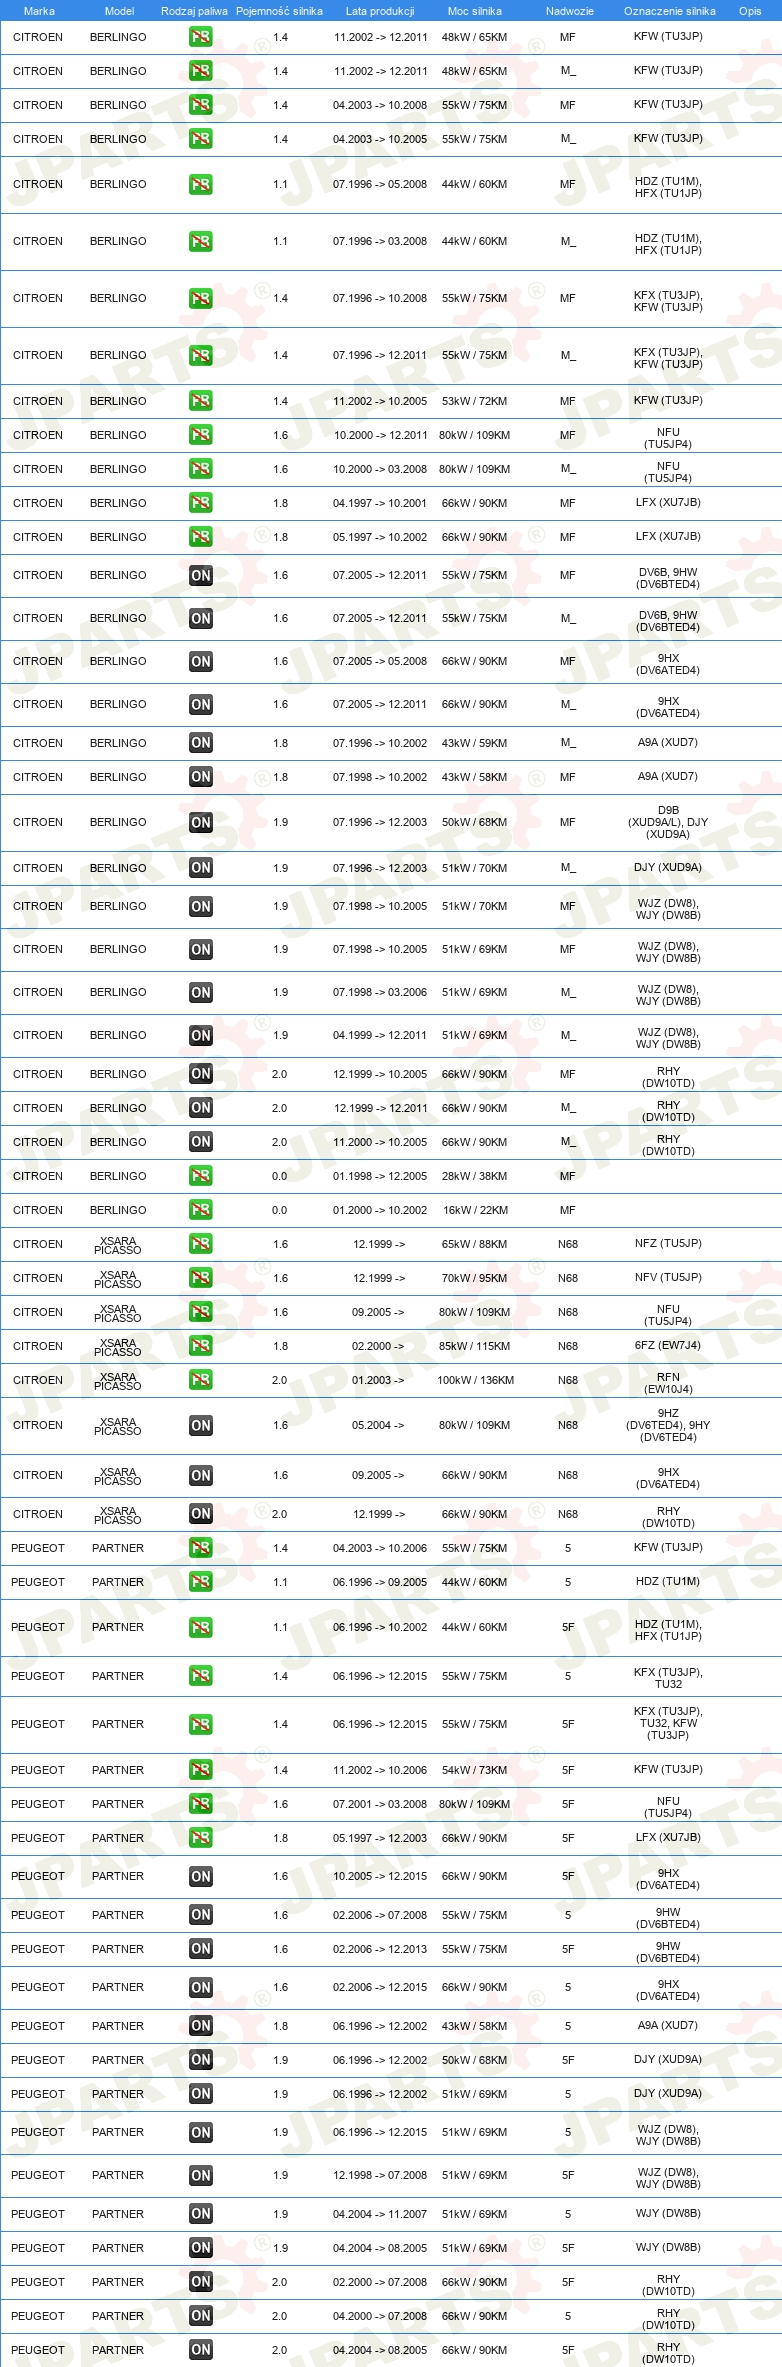Click the 'HDZ (TU1M)' single-line engine code cell
This screenshot has width=782, height=2367.
coord(668,1582)
